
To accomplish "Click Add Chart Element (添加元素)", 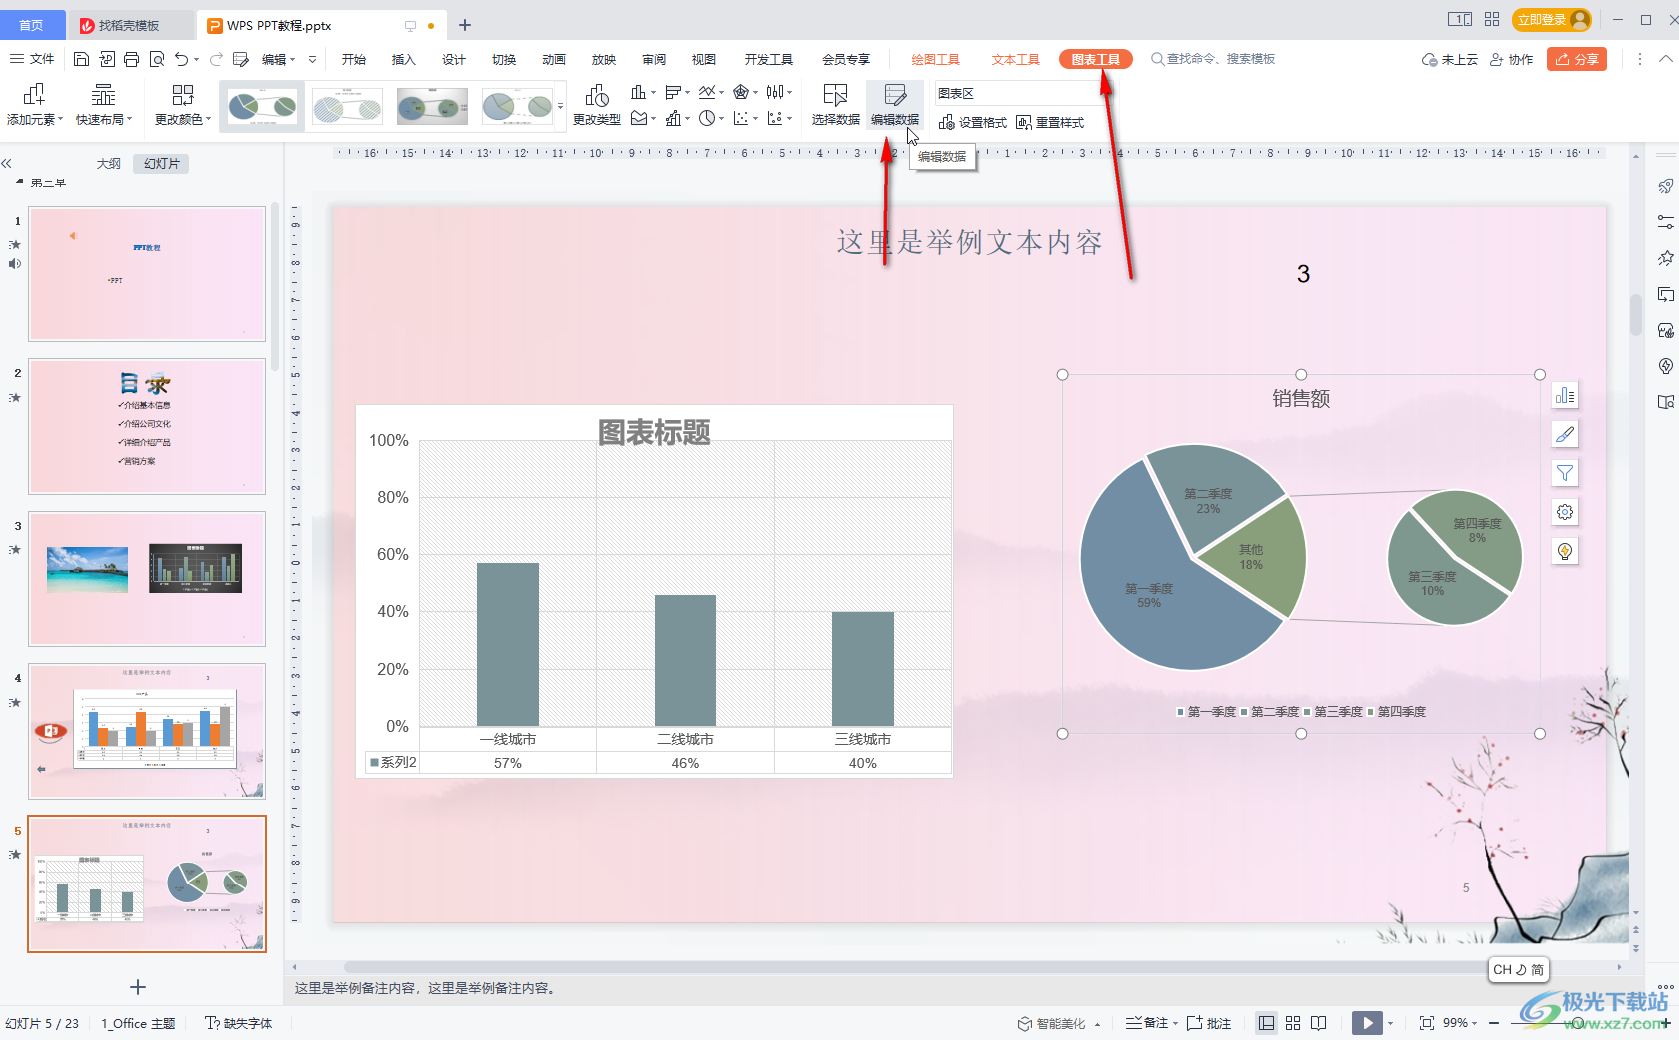I will (34, 104).
